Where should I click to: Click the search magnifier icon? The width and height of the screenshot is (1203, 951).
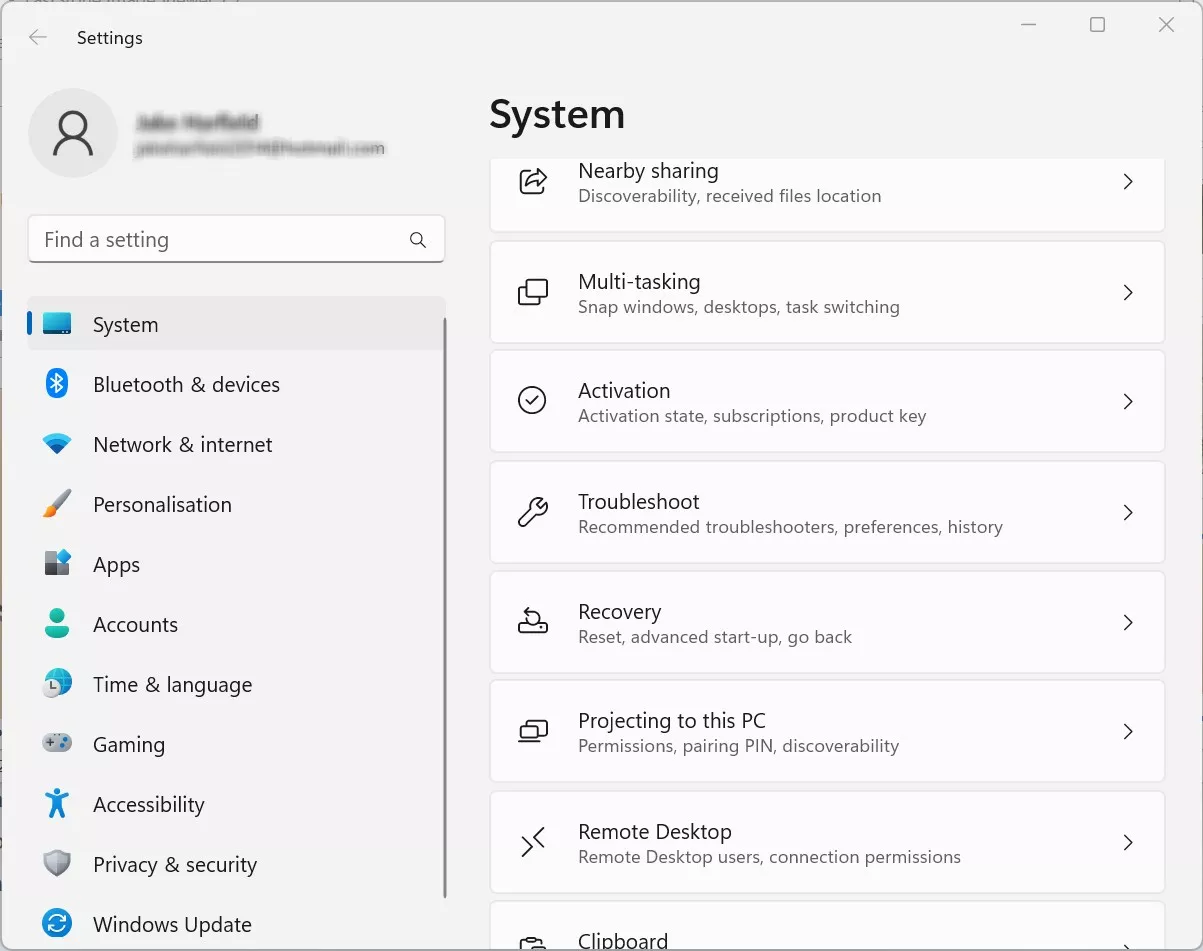pyautogui.click(x=418, y=240)
